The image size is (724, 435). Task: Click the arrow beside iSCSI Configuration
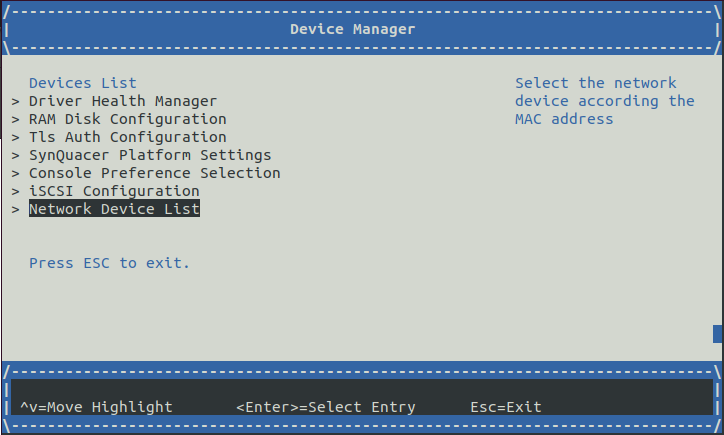click(16, 192)
